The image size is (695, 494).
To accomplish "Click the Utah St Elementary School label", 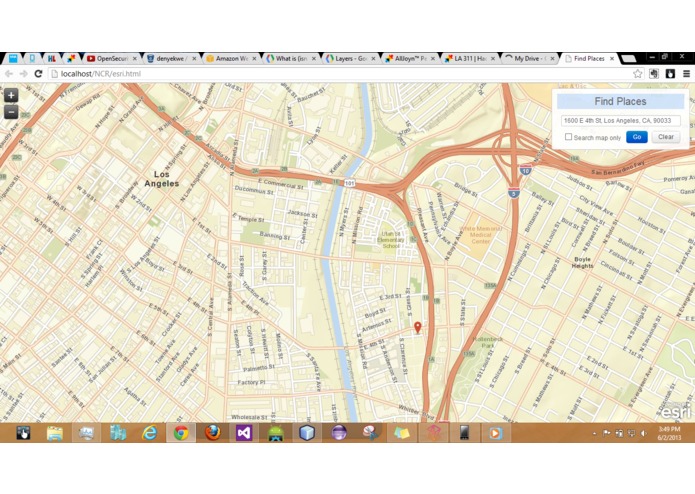I will point(390,240).
